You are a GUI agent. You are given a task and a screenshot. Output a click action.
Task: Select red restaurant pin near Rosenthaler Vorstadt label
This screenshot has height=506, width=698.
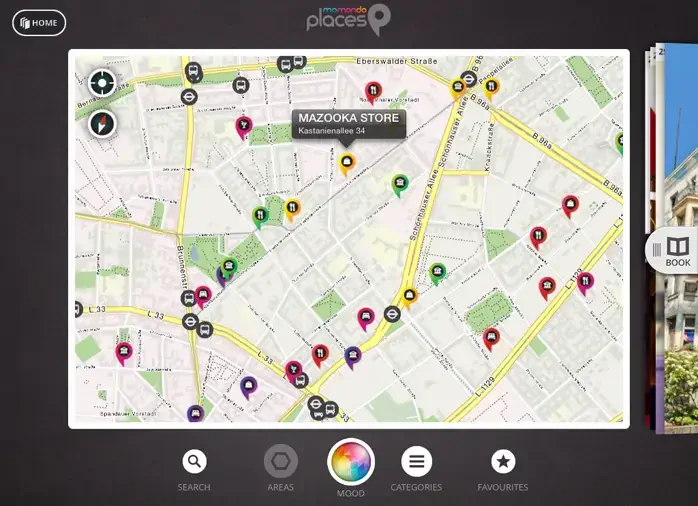[373, 93]
